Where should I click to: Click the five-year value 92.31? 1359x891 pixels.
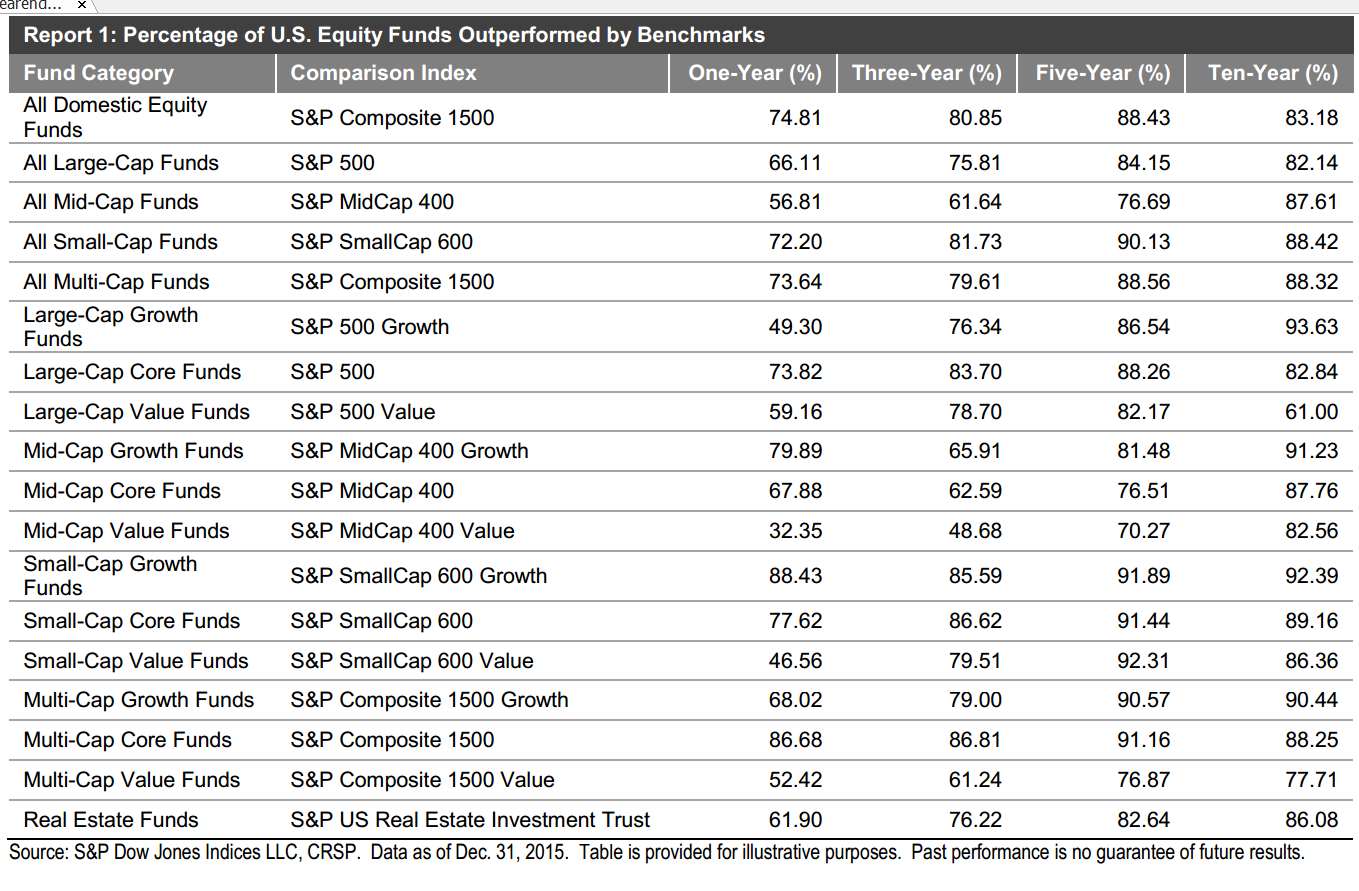tap(1143, 661)
